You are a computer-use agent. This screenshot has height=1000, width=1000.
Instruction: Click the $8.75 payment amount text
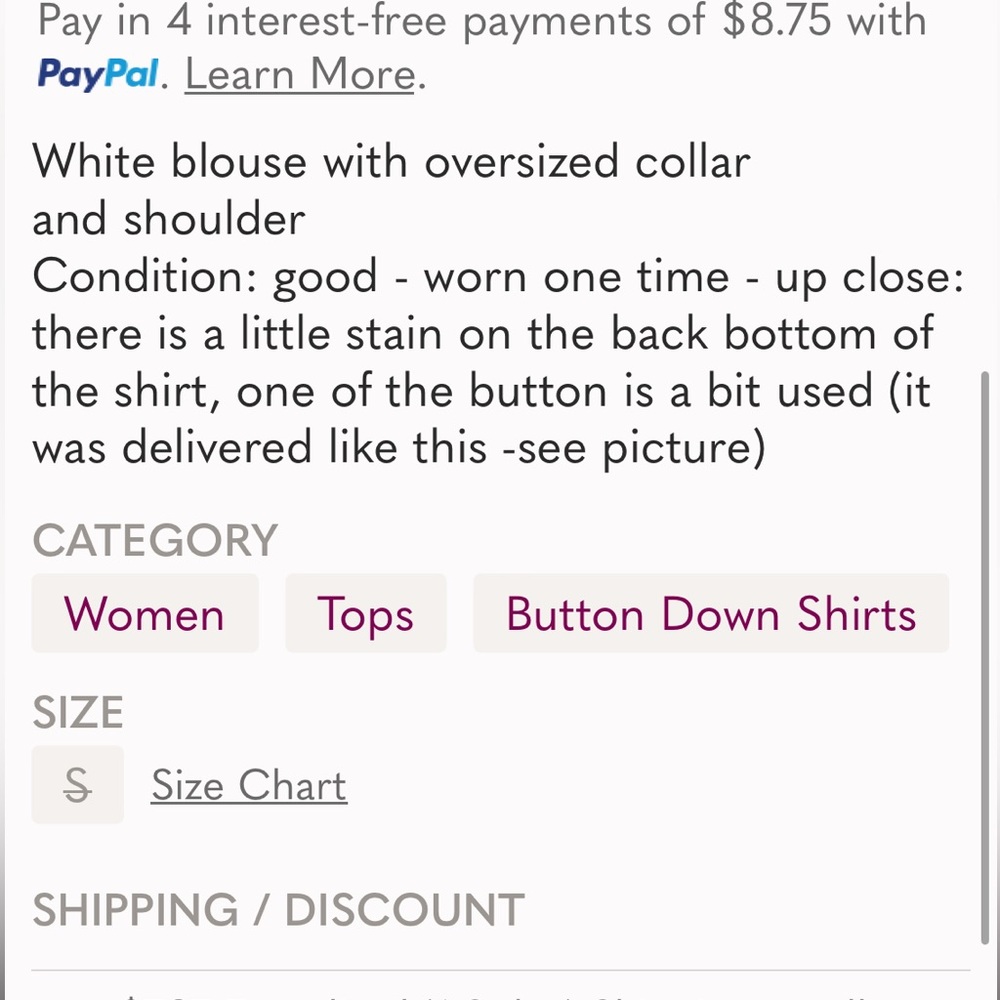pos(777,20)
